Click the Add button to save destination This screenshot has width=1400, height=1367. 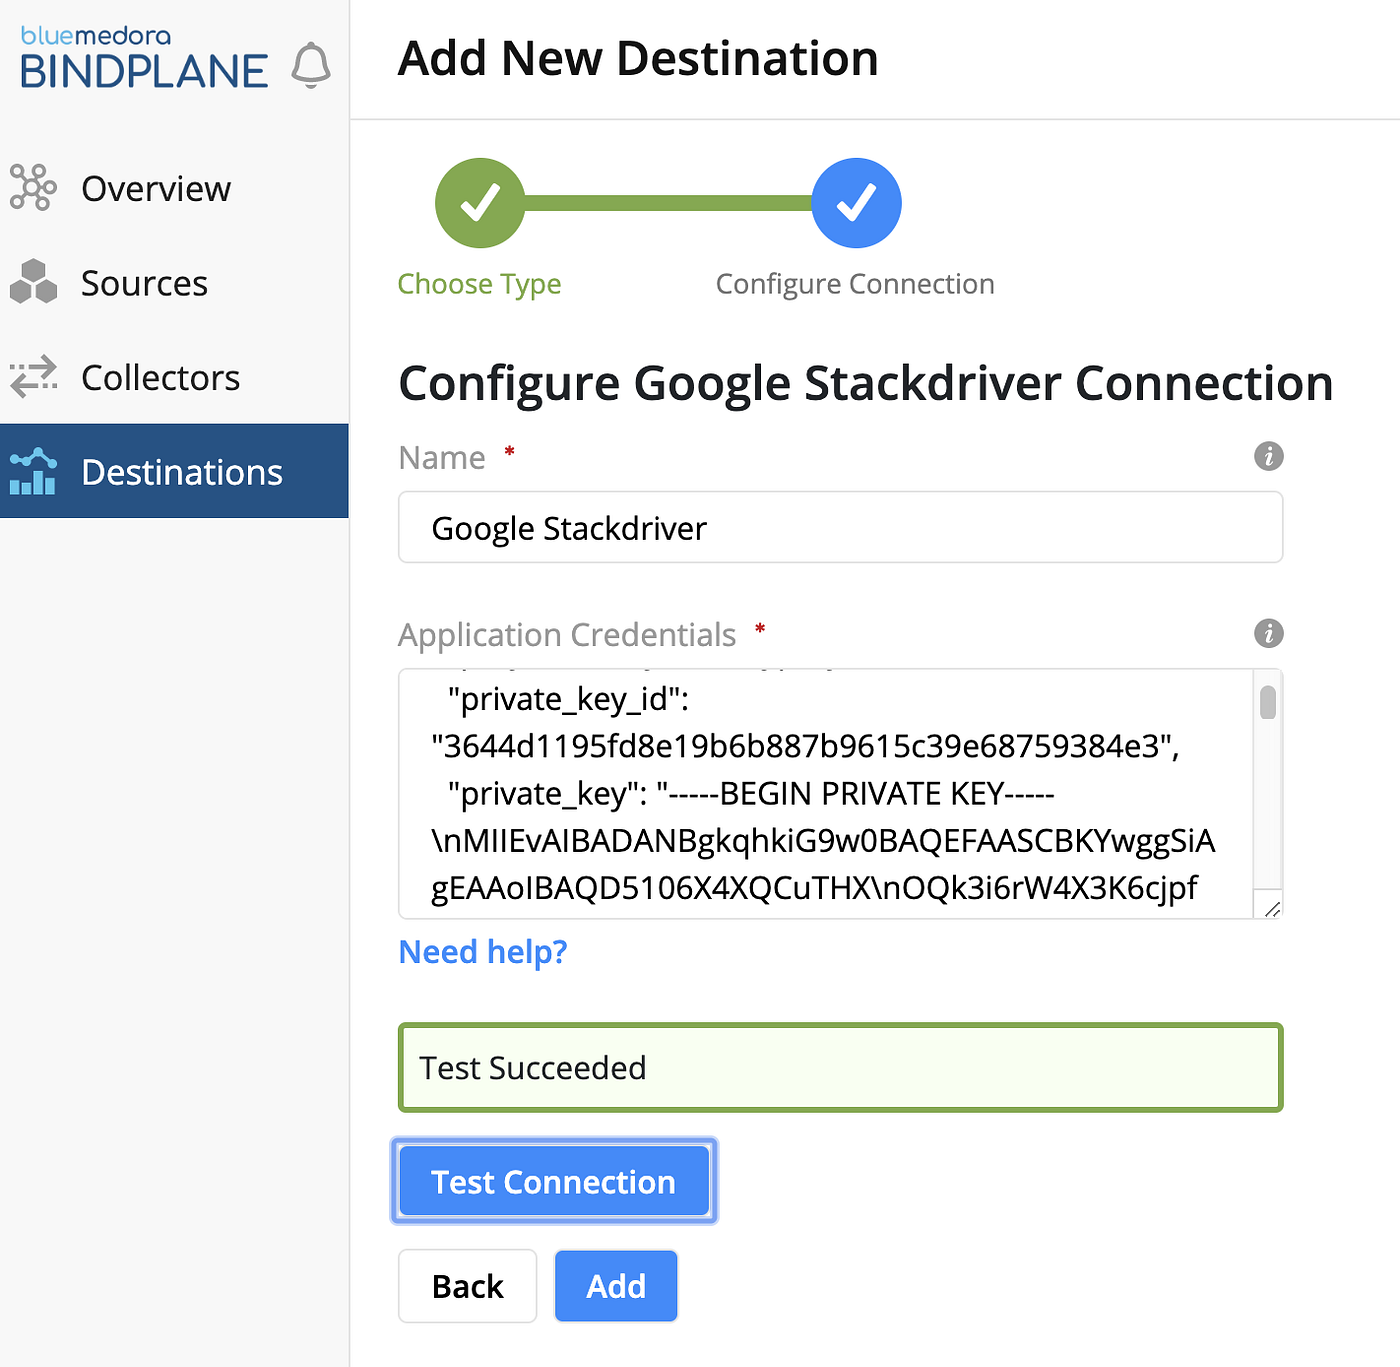pos(616,1286)
